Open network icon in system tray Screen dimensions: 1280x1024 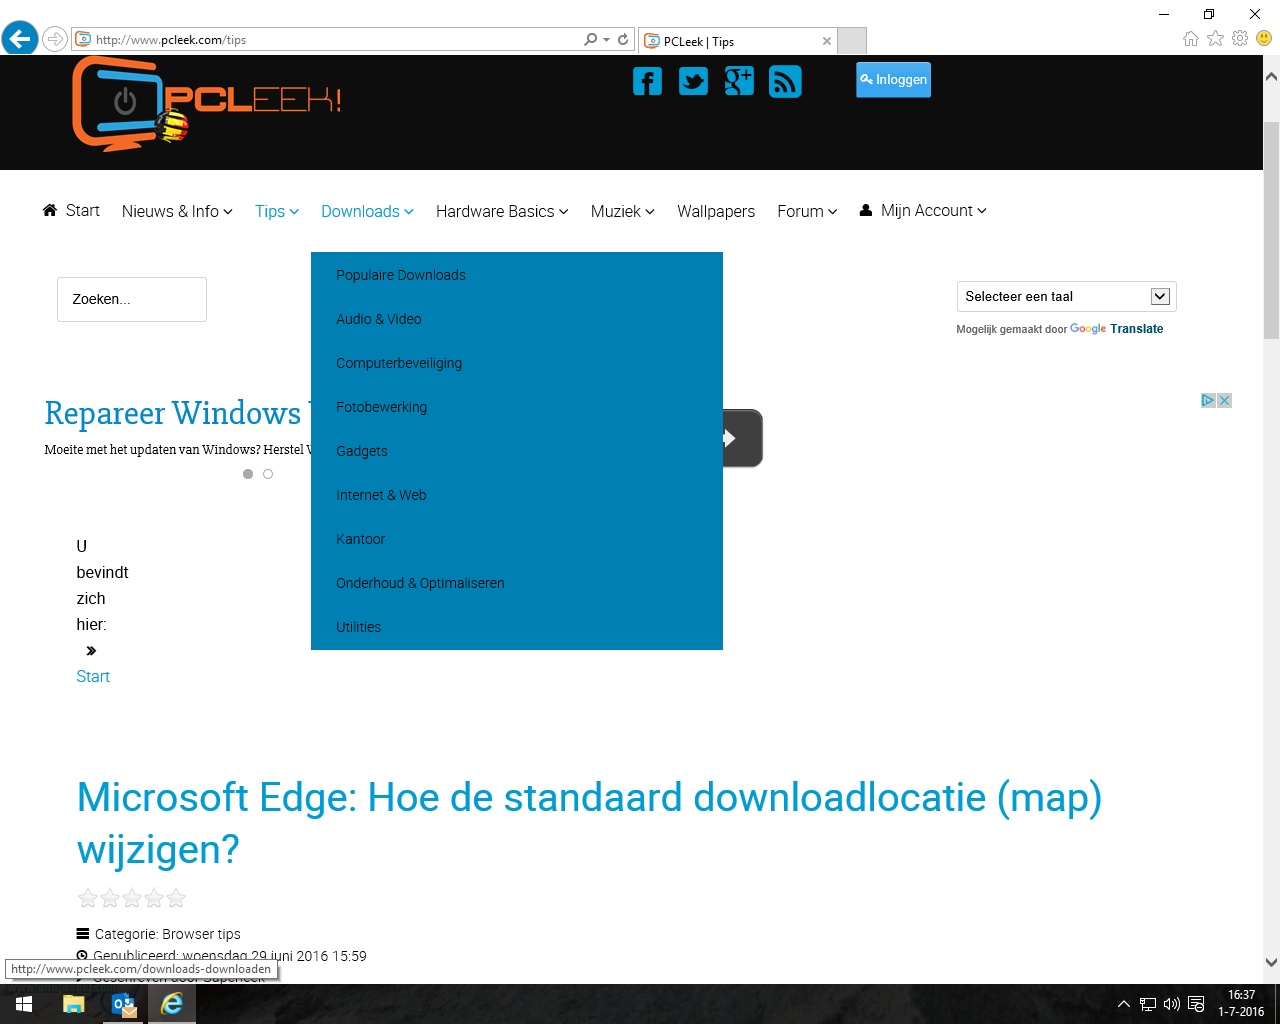(1148, 1004)
